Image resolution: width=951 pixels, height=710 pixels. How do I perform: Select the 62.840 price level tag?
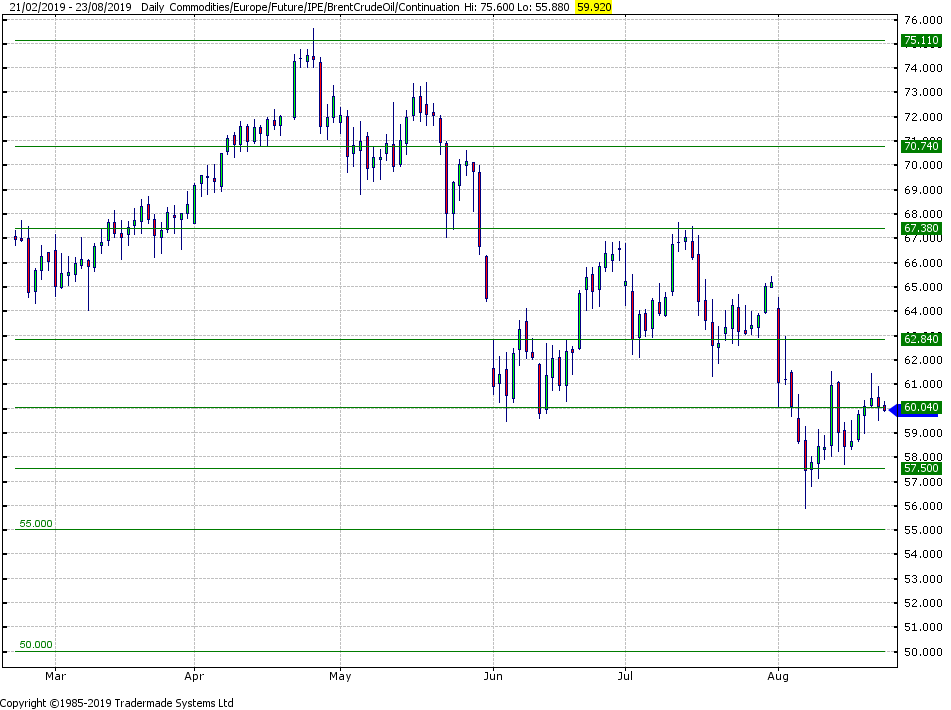pyautogui.click(x=921, y=339)
